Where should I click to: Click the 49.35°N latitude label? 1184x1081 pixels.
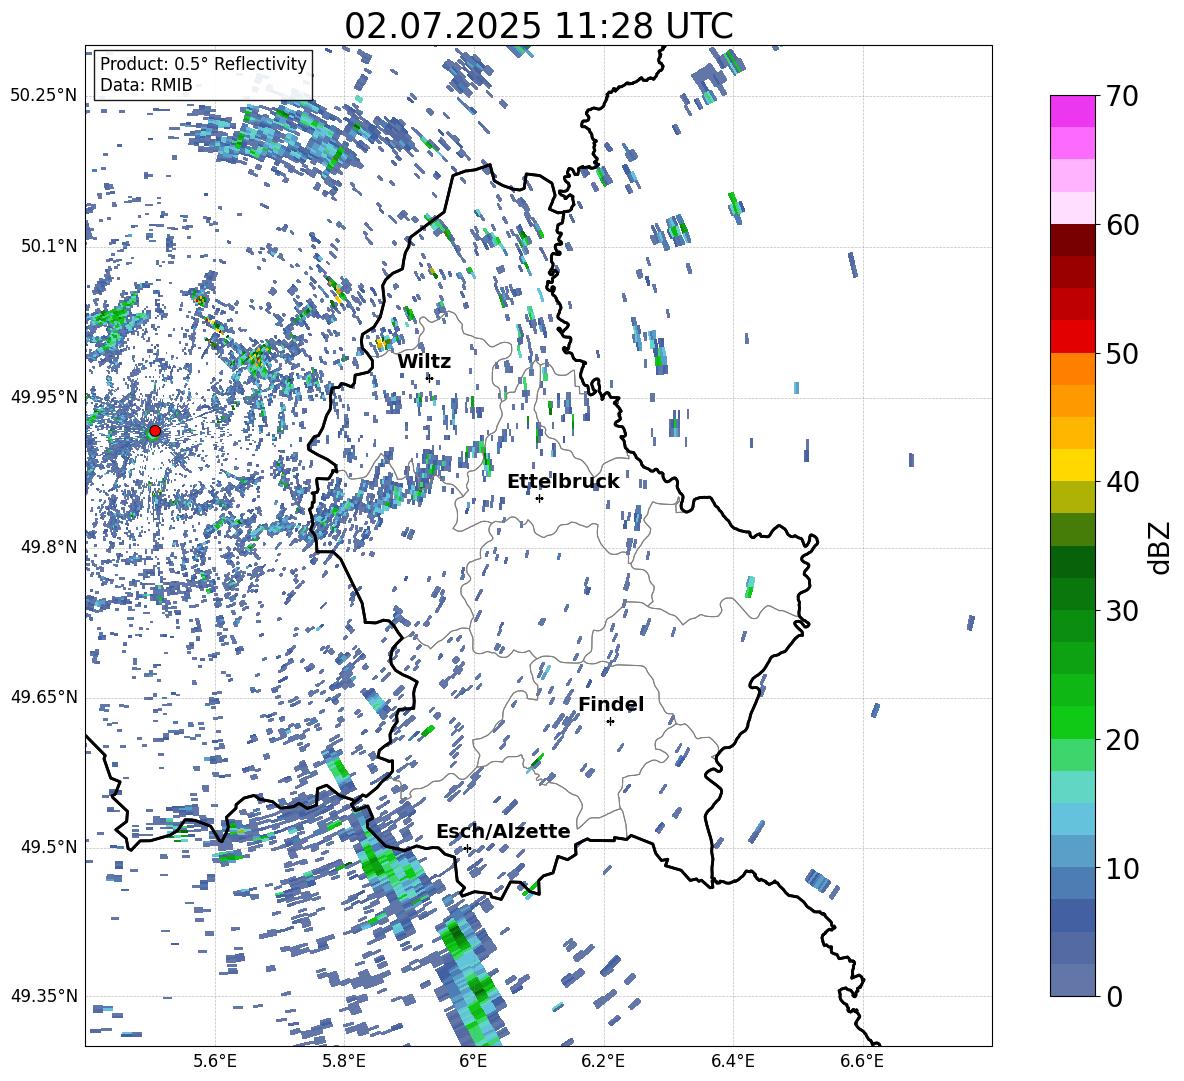point(44,996)
